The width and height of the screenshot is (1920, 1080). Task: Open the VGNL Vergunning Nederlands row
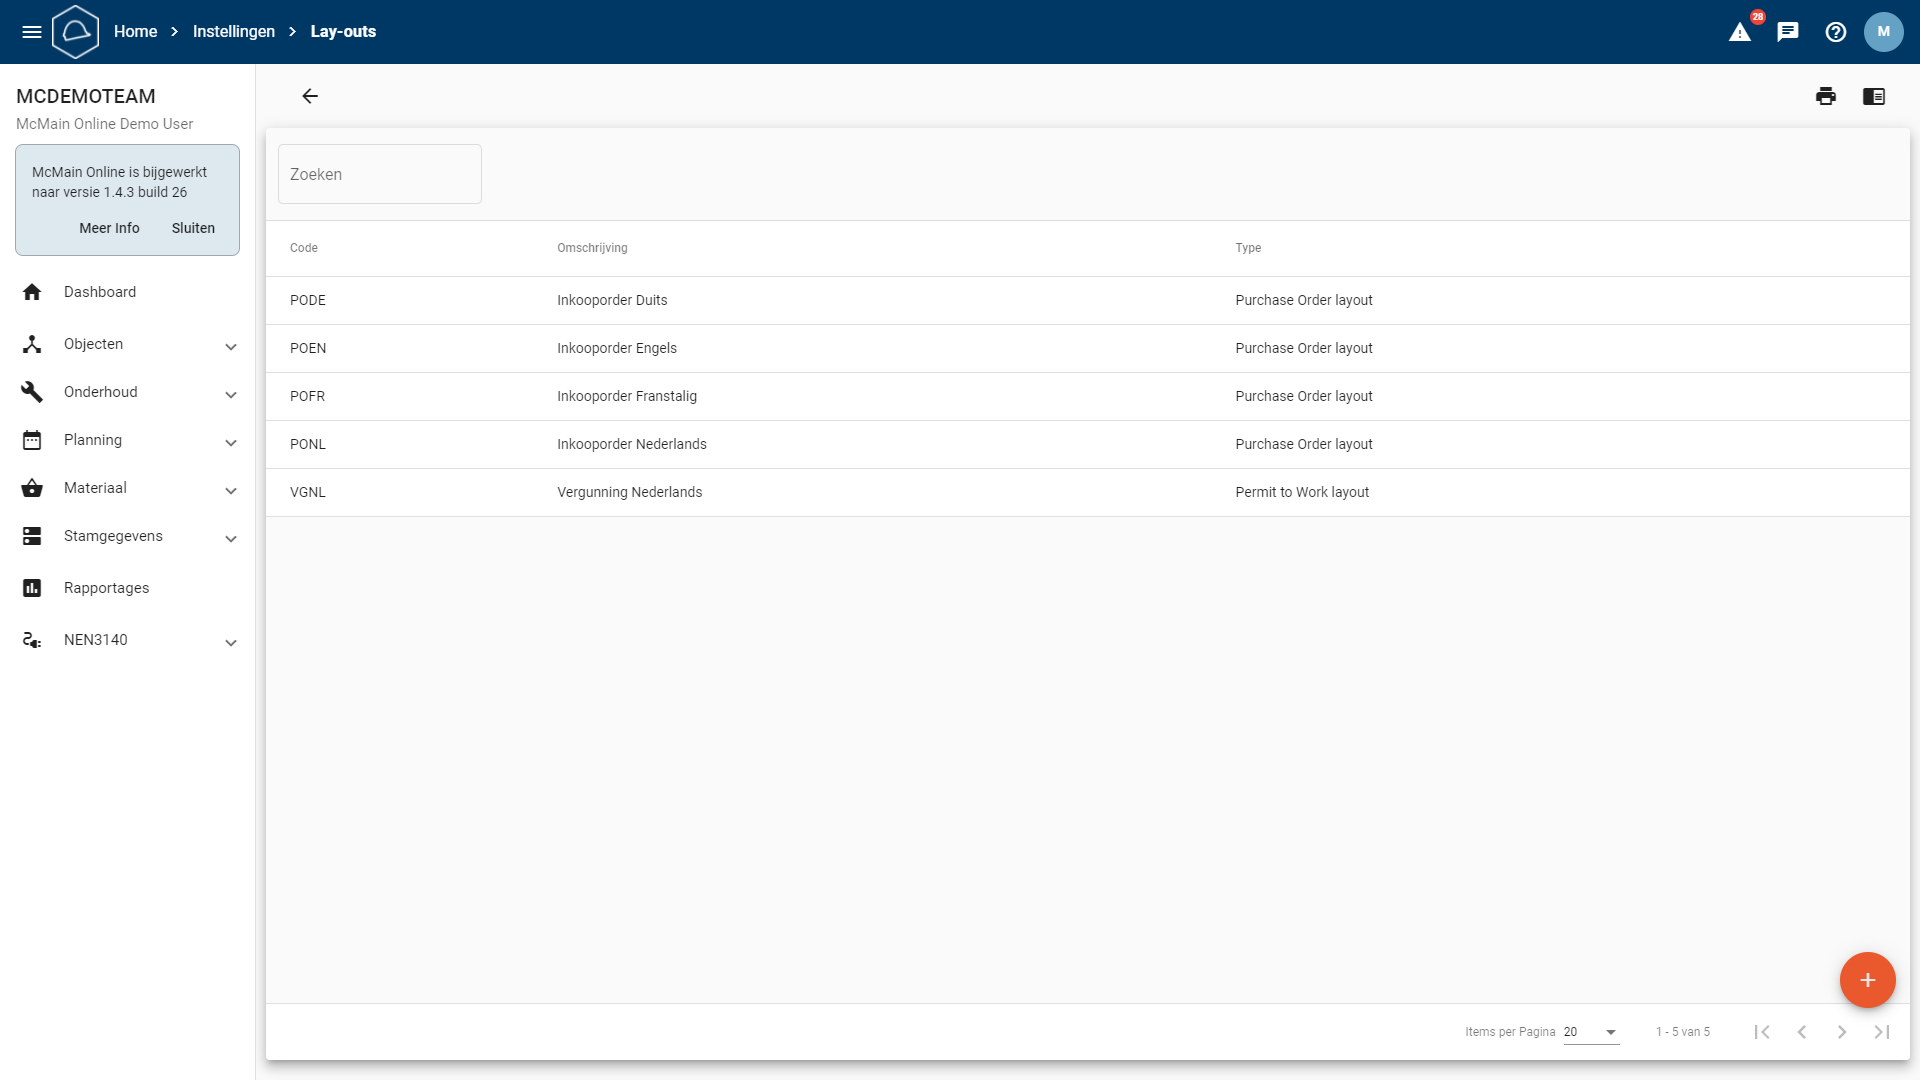[x=630, y=492]
